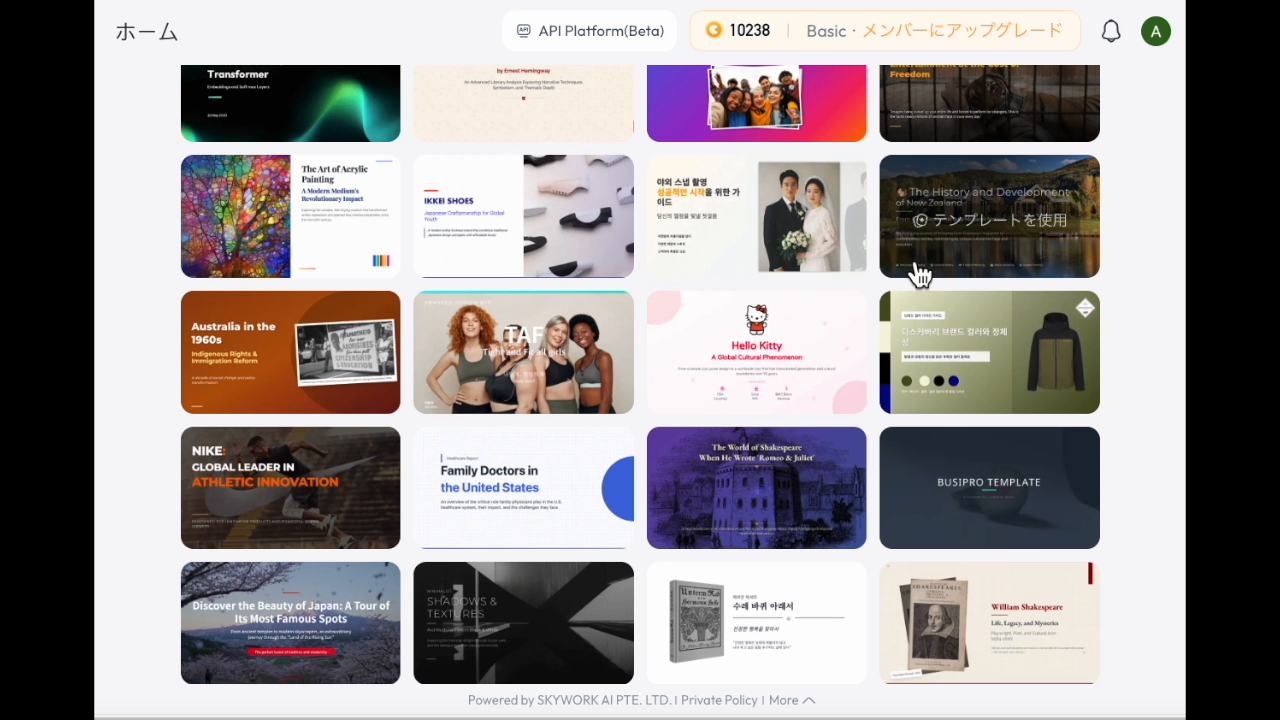Open the user avatar 'A' menu
1280x720 pixels.
coord(1156,31)
